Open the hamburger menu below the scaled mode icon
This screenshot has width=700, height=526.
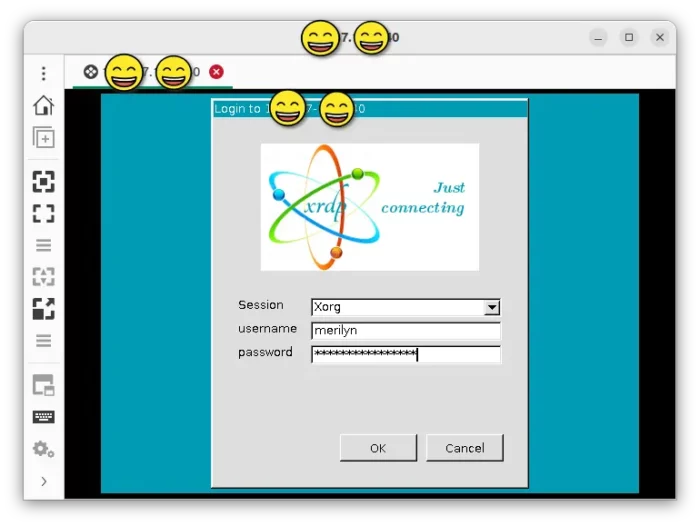coord(44,341)
